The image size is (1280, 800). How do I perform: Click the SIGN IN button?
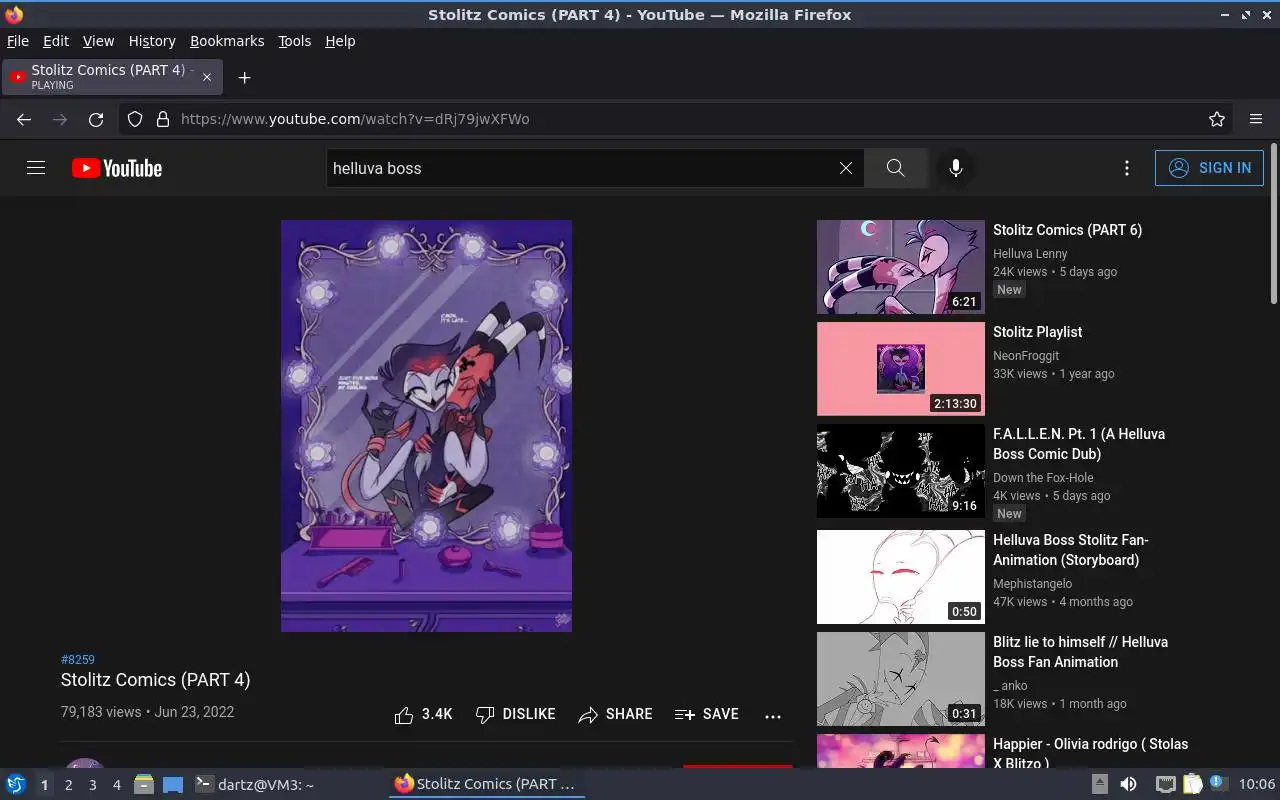click(x=1209, y=168)
